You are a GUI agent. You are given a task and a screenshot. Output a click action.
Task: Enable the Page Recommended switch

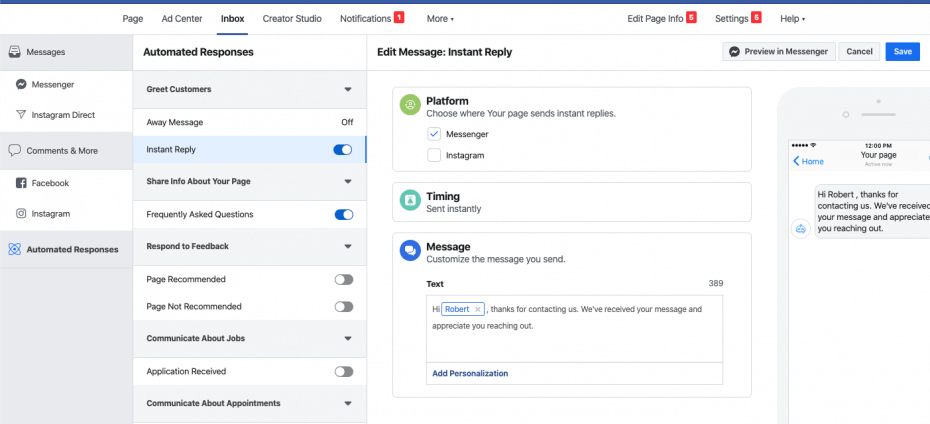(x=344, y=279)
